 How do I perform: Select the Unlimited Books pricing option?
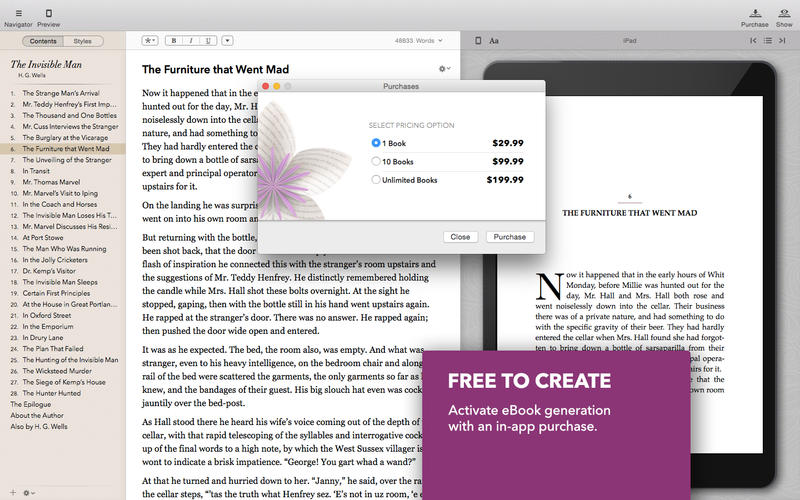(376, 180)
